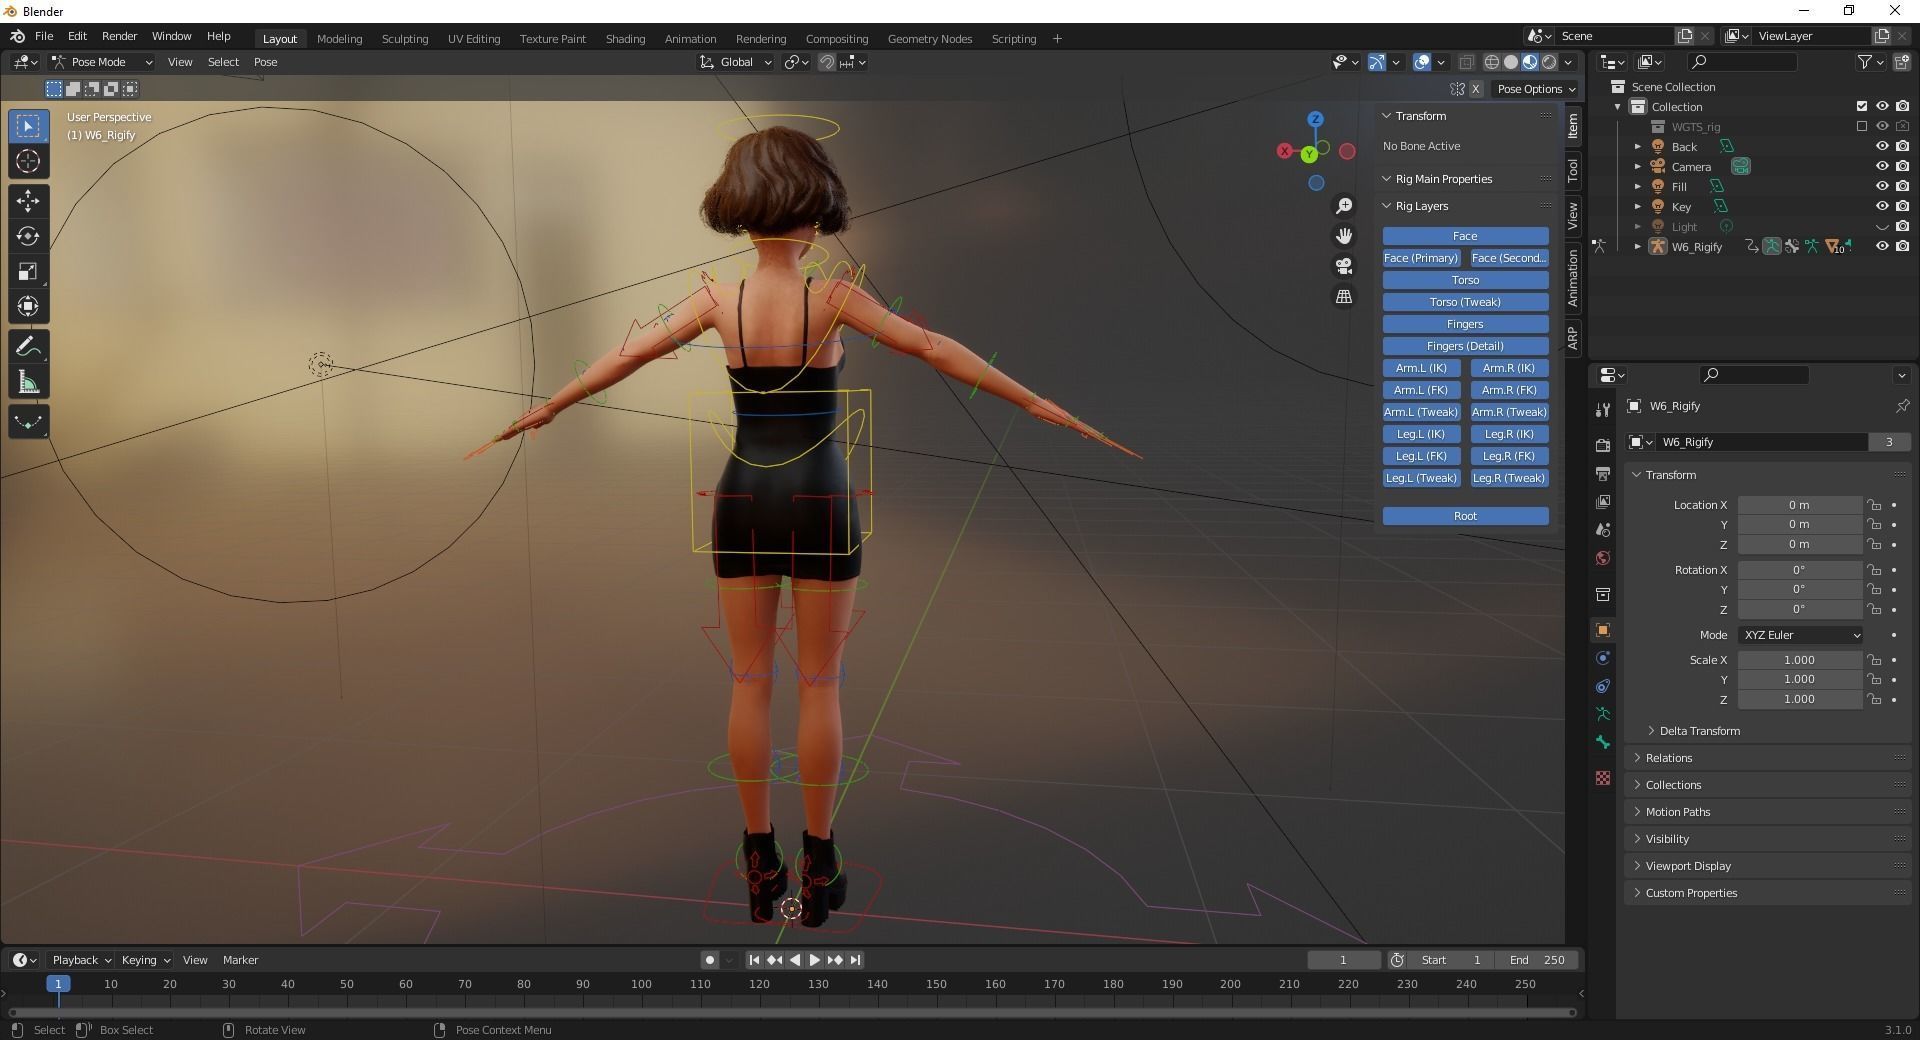This screenshot has width=1920, height=1040.
Task: Open the World properties tab icon
Action: pos(1603,558)
